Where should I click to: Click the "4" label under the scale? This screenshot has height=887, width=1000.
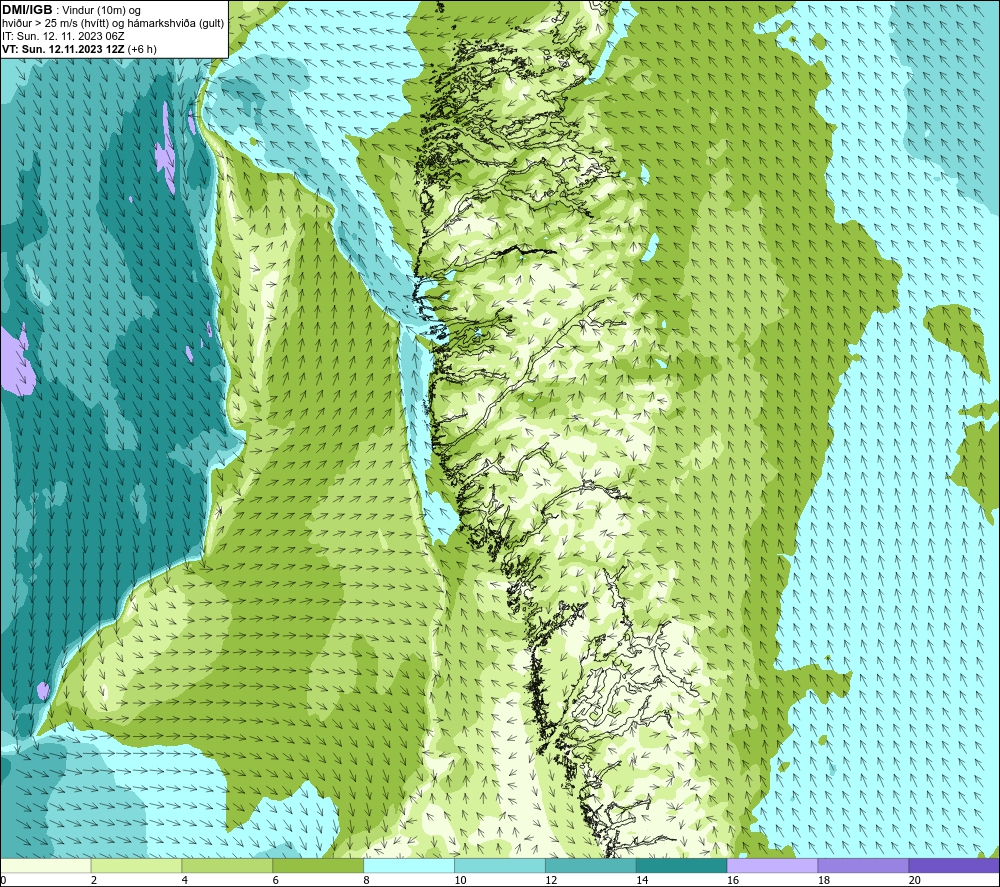(x=185, y=881)
